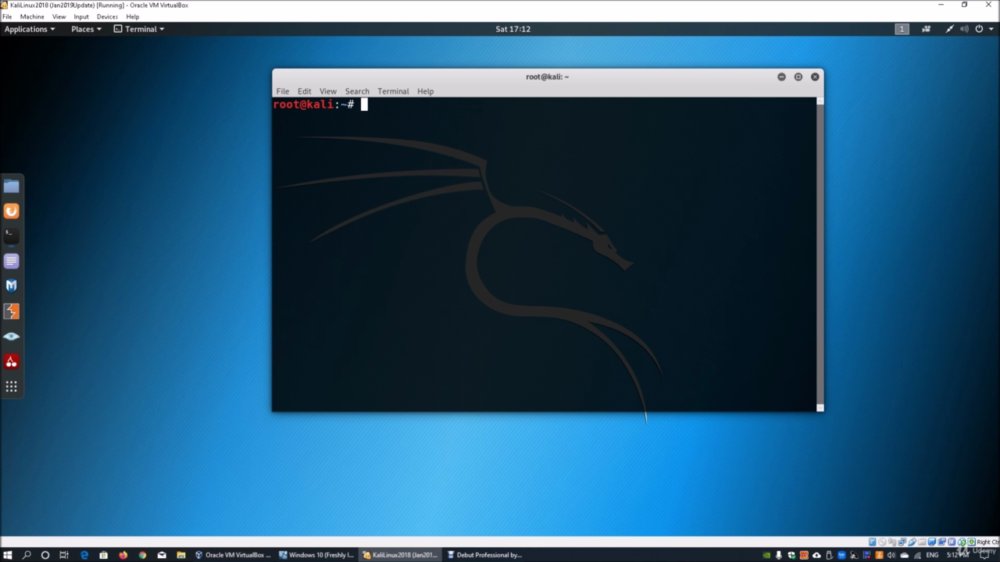
Task: Open the red Cherrytree dock icon
Action: (11, 362)
